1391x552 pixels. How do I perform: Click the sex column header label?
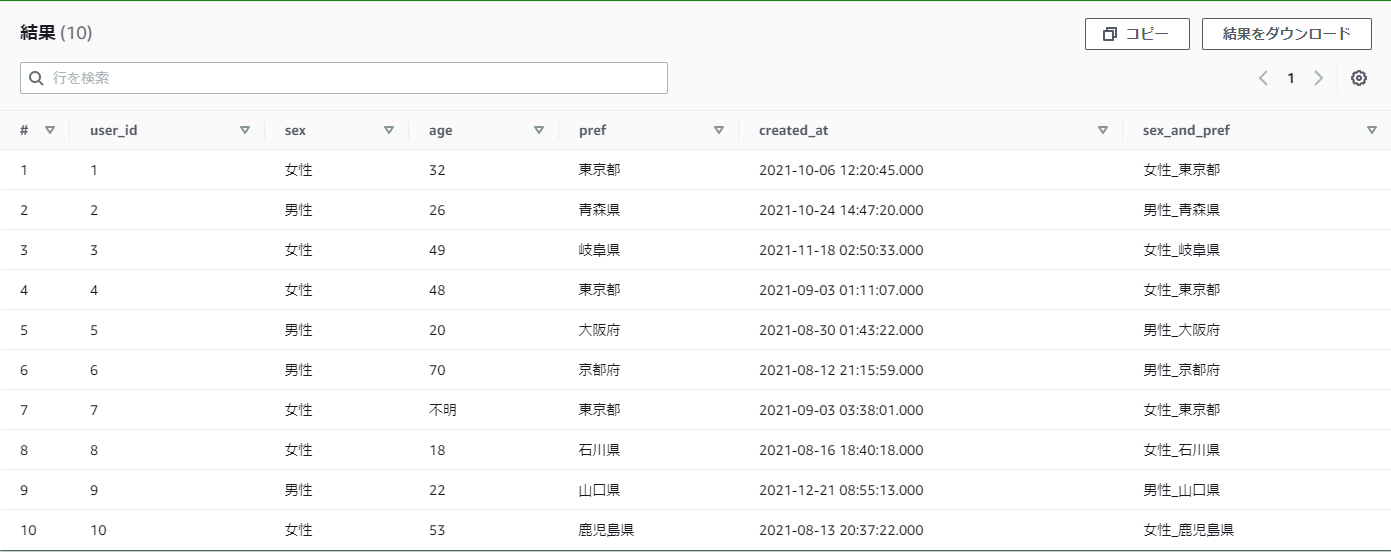[295, 130]
